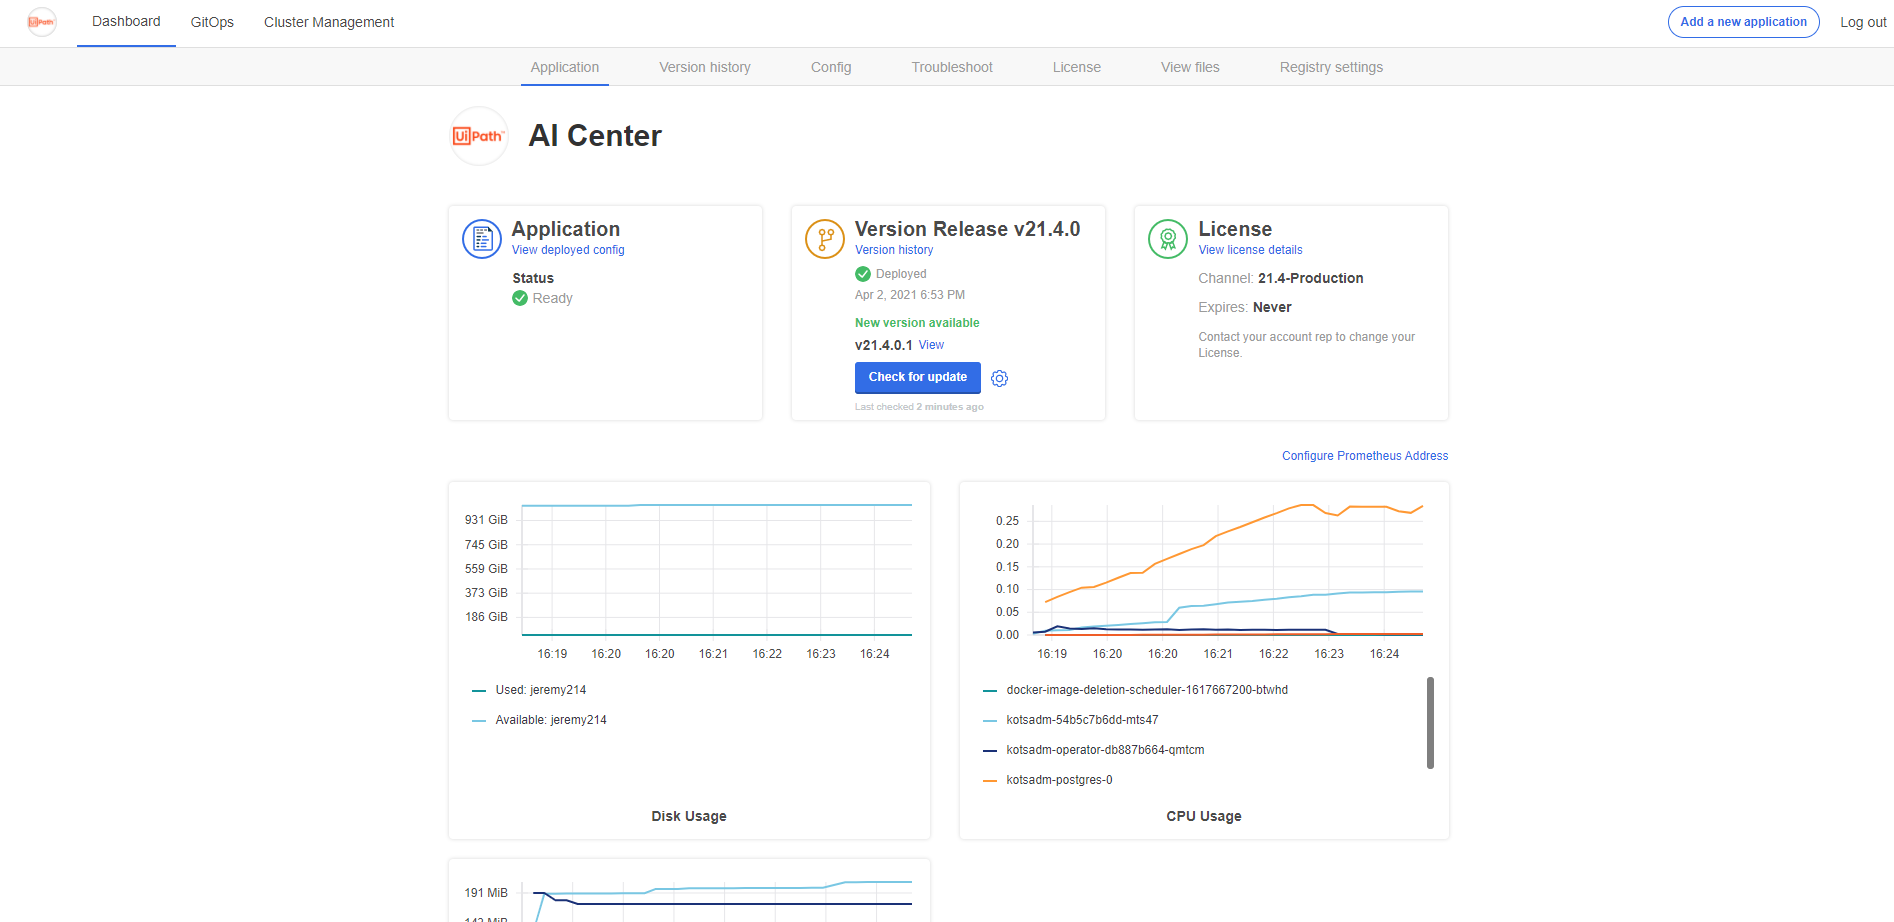This screenshot has width=1894, height=922.
Task: Click the Application card document icon
Action: click(x=482, y=239)
